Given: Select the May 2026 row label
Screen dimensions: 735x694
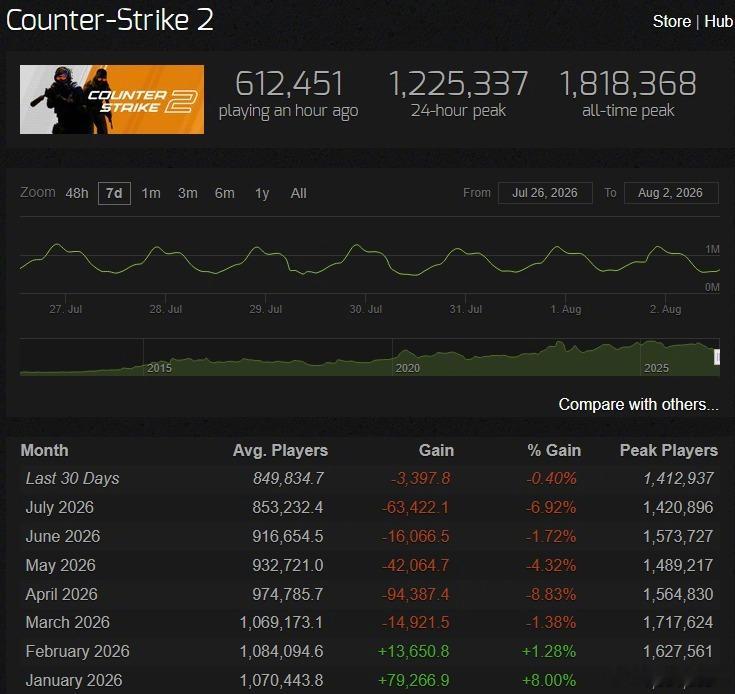Looking at the screenshot, I should pos(60,566).
